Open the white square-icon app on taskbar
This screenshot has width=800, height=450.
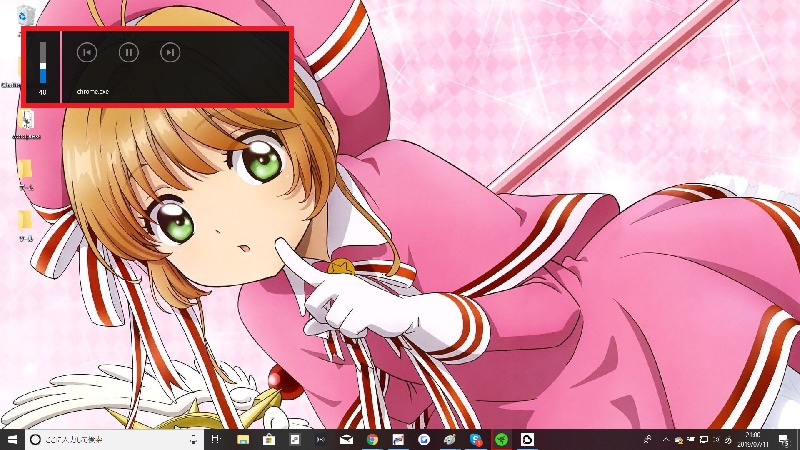tap(528, 439)
